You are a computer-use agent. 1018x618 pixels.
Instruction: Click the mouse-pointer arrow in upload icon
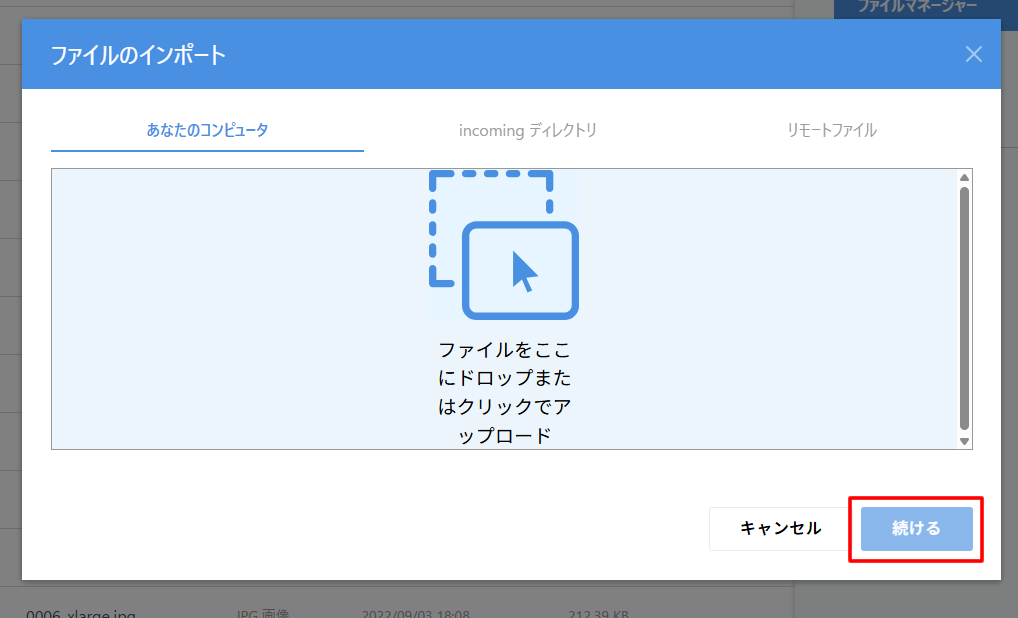coord(524,272)
